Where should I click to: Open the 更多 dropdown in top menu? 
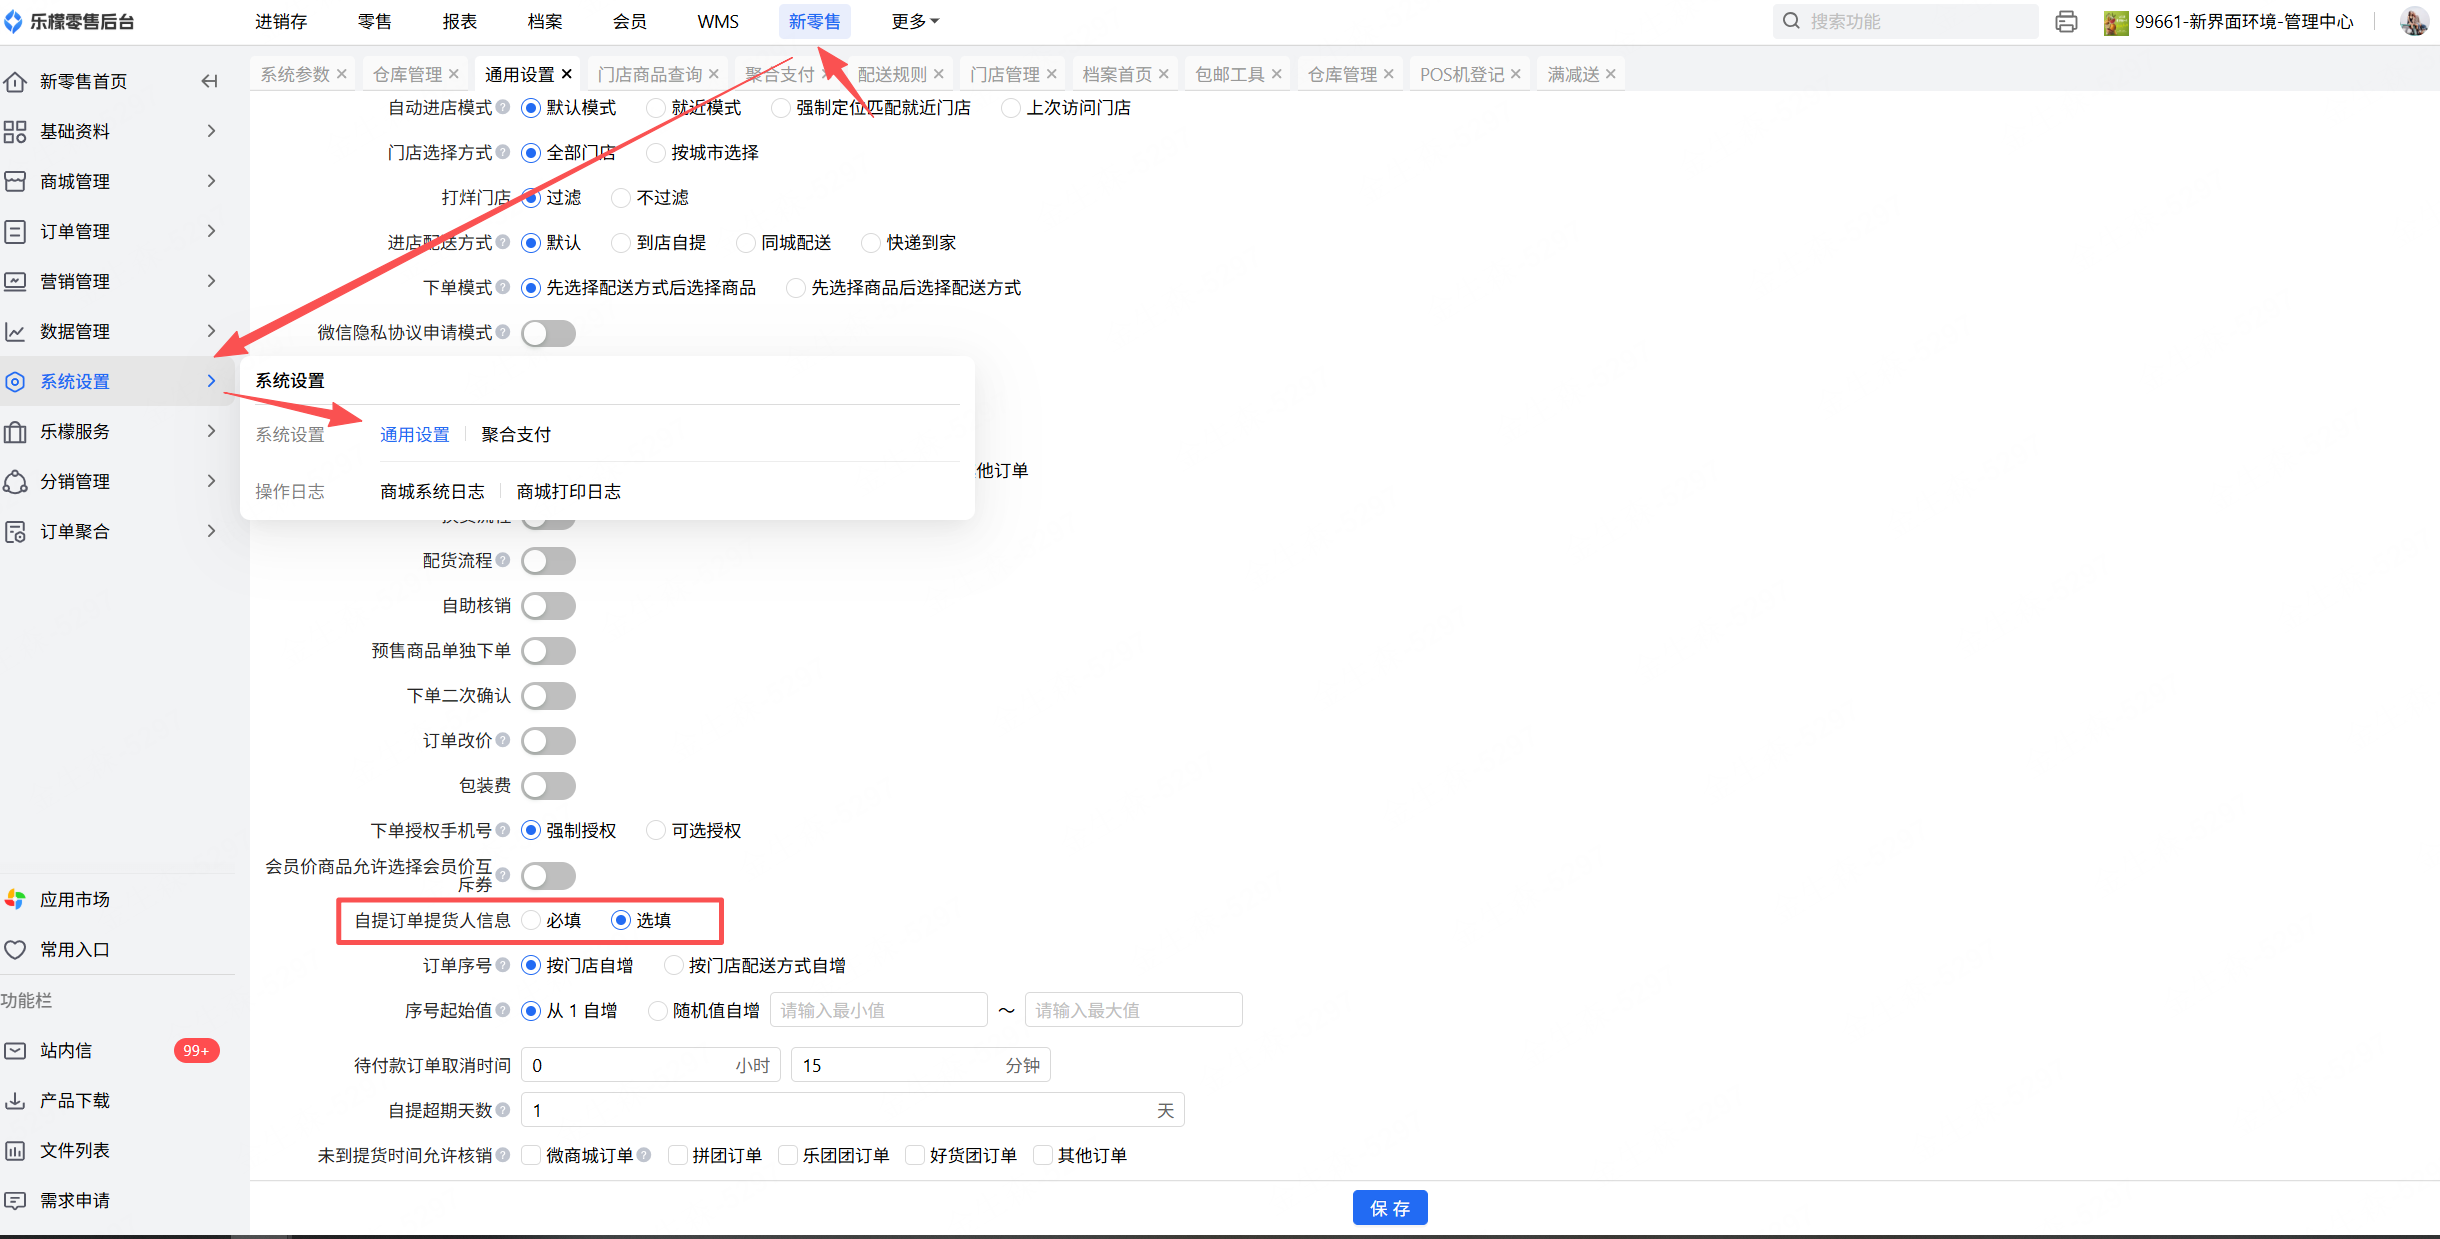click(x=914, y=21)
